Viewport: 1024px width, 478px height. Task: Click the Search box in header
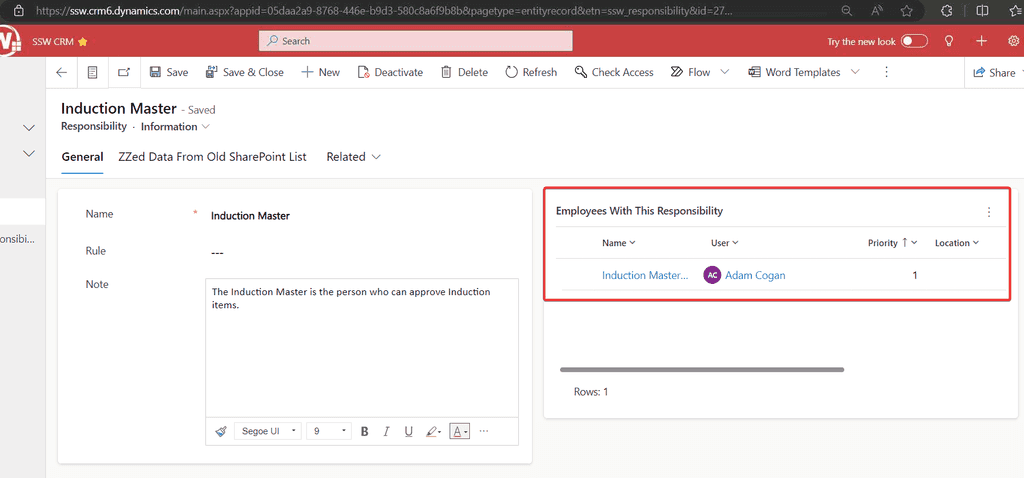click(415, 41)
